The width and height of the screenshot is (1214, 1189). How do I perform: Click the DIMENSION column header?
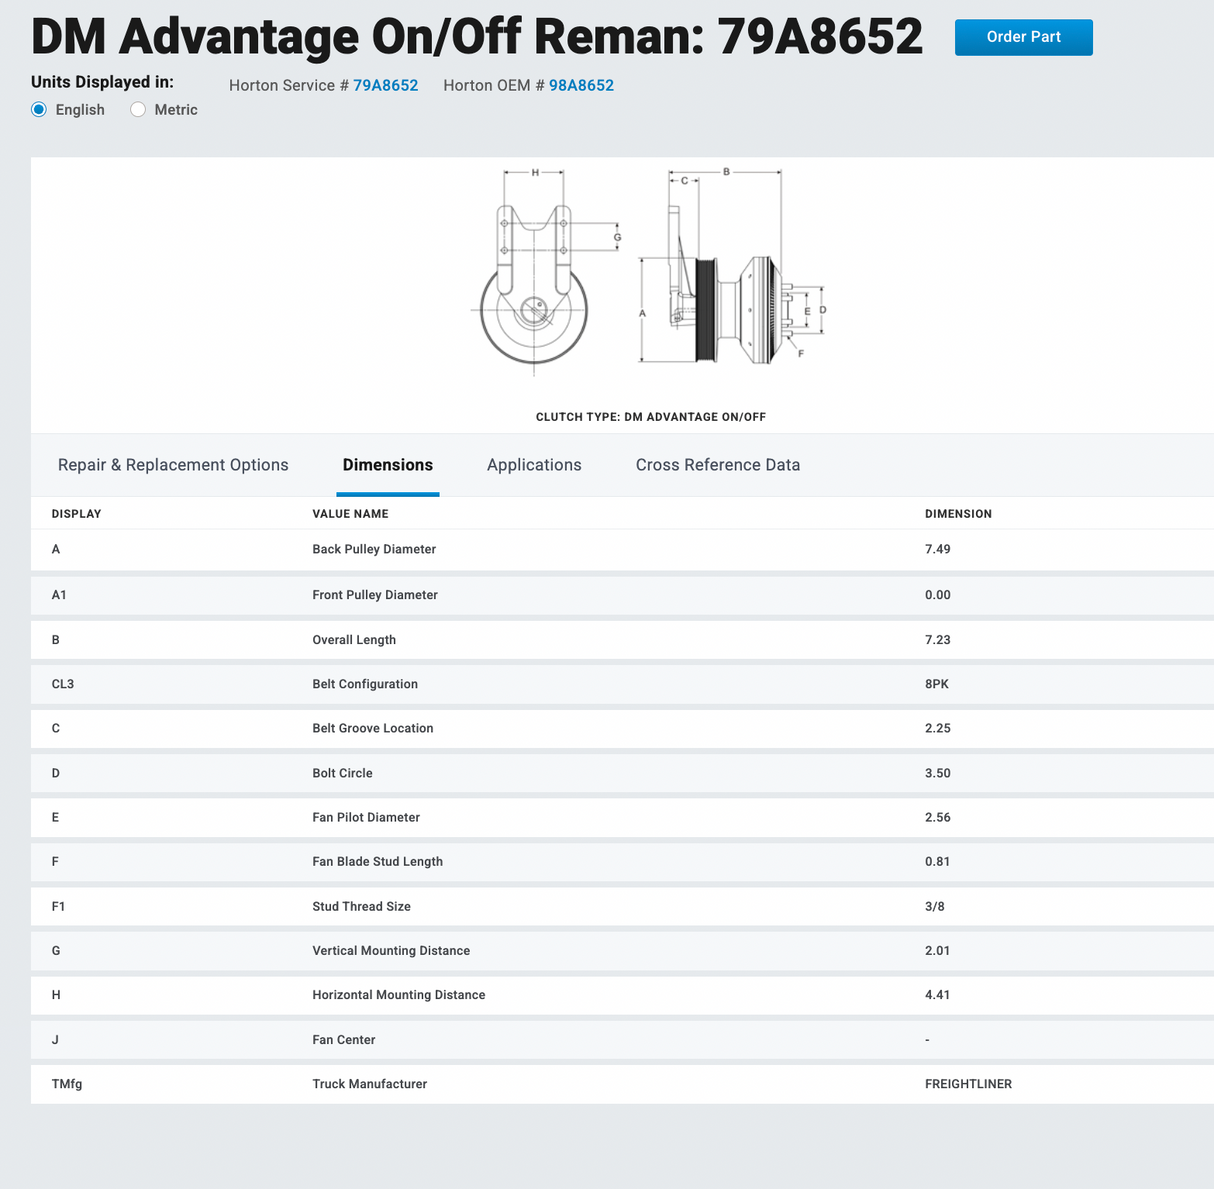958,514
